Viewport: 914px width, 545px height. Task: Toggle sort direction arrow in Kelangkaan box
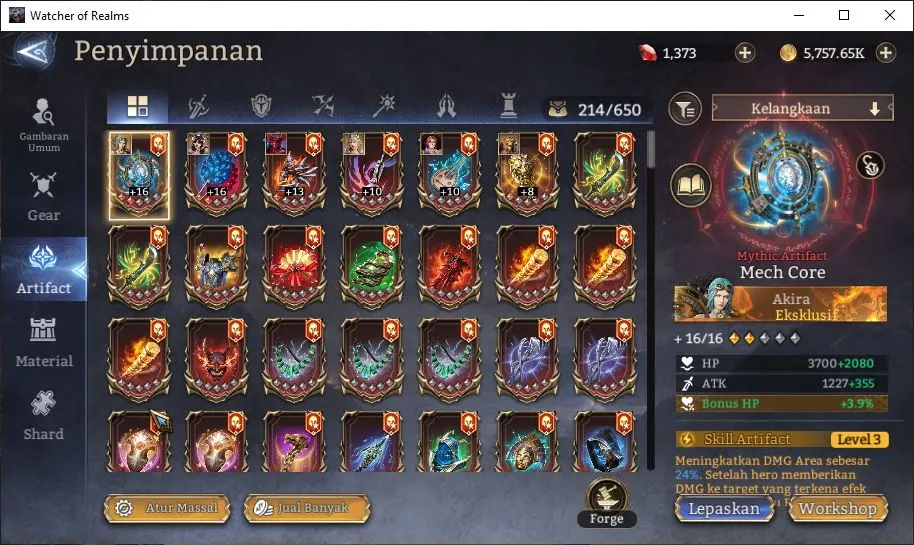(x=874, y=108)
